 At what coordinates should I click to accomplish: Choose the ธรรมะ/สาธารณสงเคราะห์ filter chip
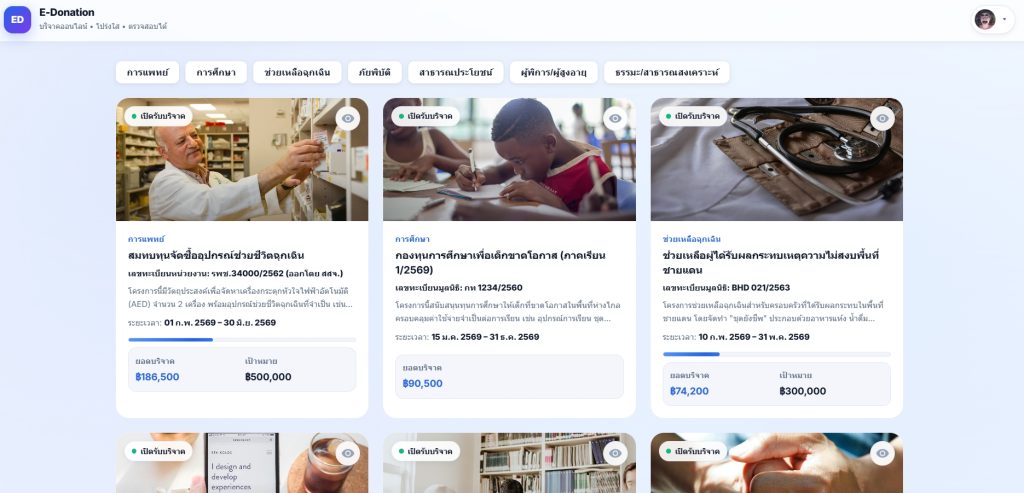667,72
